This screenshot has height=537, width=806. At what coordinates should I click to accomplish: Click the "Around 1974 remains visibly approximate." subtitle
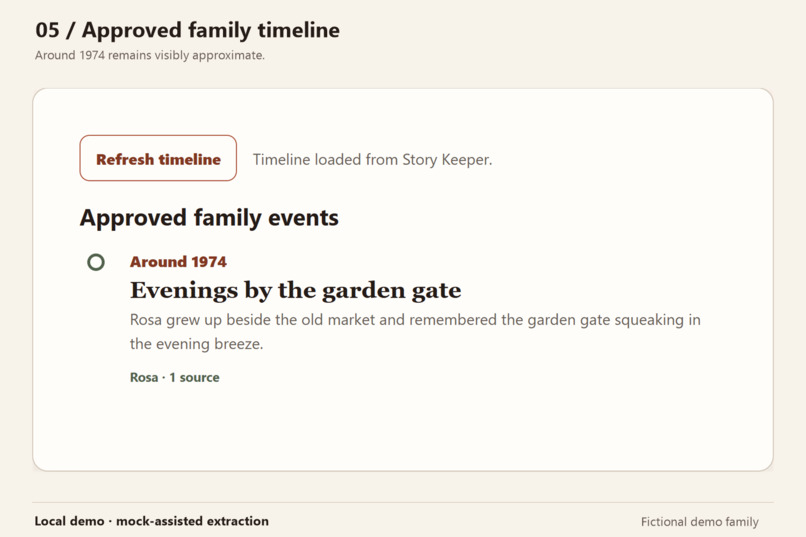pos(150,55)
